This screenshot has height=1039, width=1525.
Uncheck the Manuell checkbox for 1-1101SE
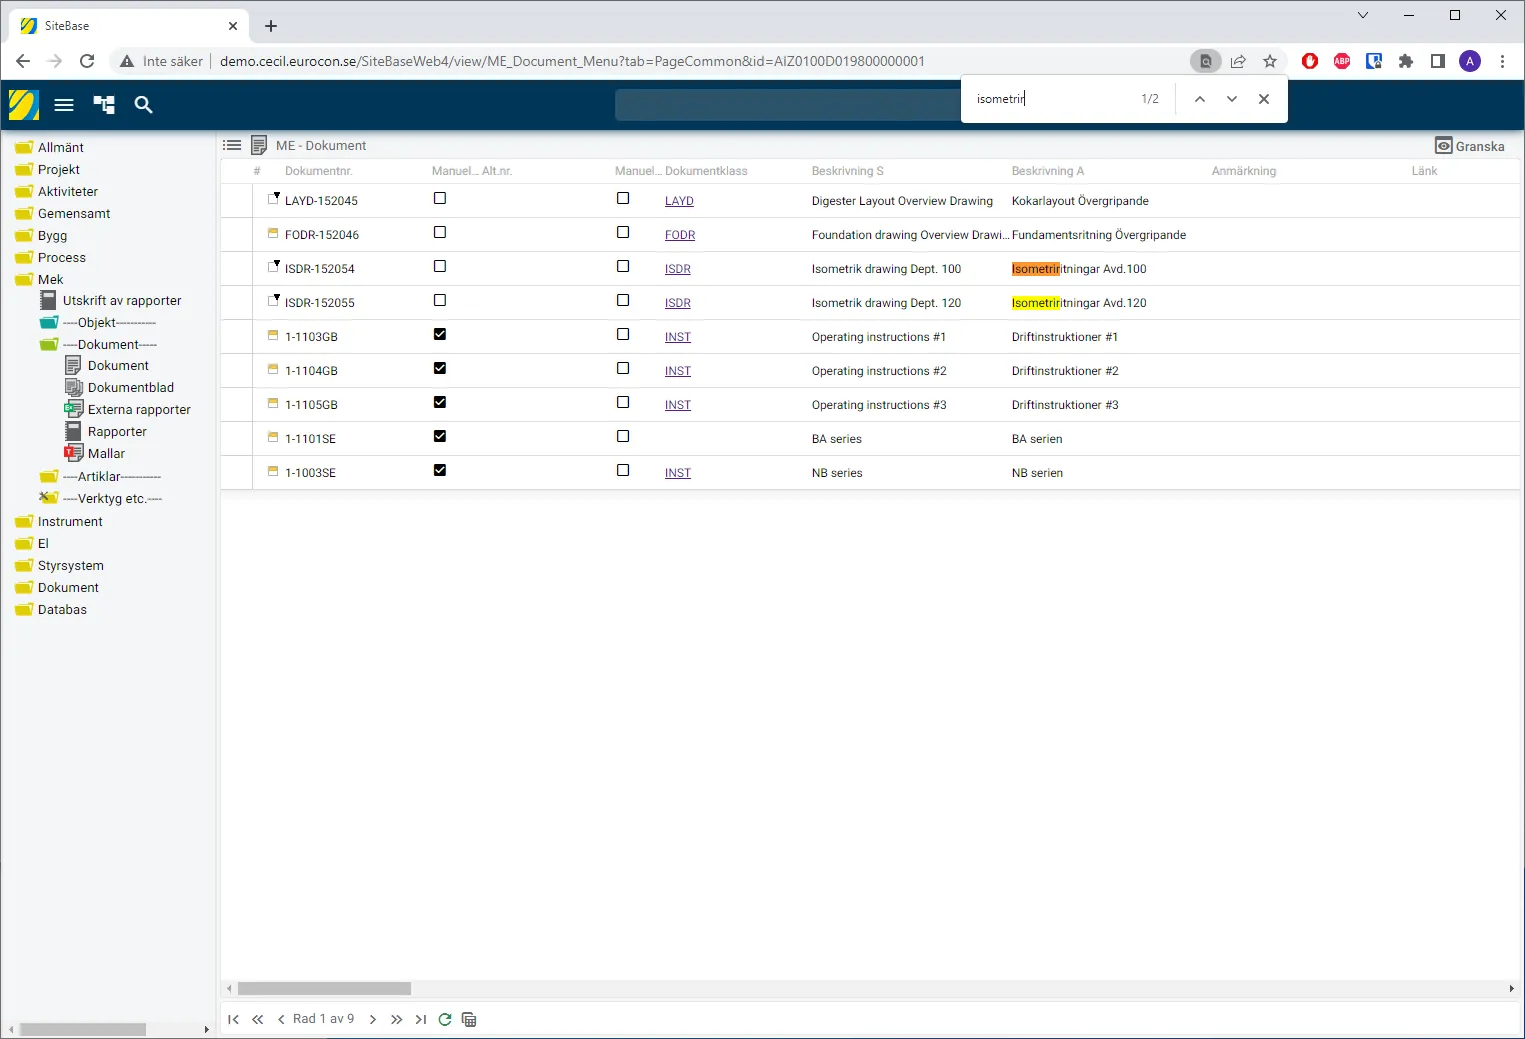[440, 437]
